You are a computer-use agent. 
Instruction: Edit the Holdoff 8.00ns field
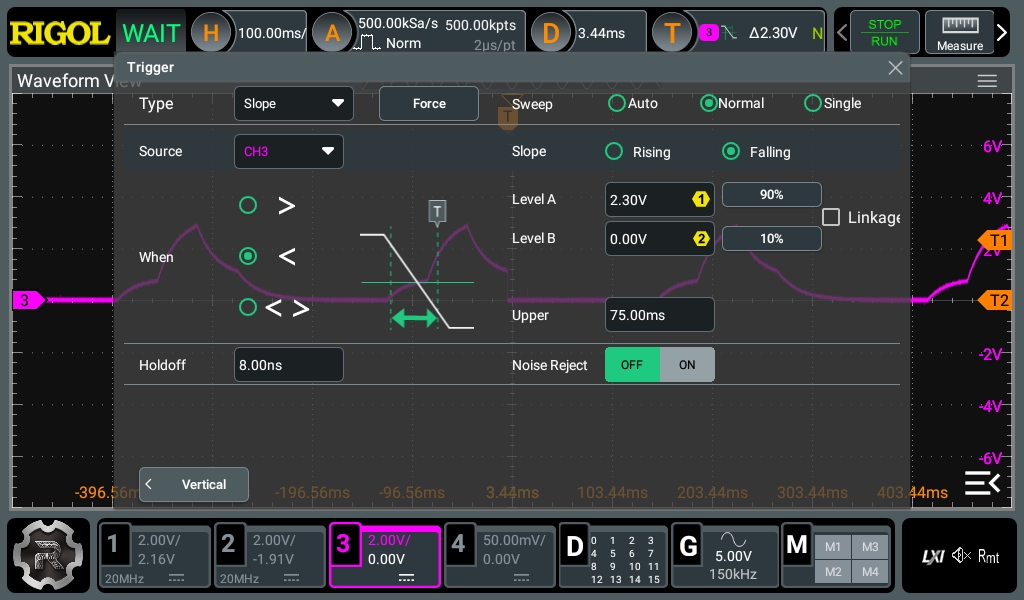[288, 365]
